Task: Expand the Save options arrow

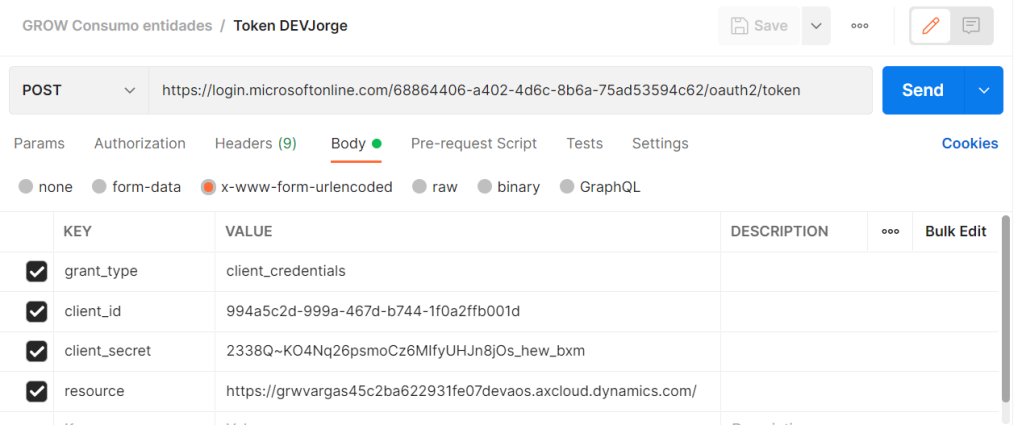Action: click(x=817, y=26)
